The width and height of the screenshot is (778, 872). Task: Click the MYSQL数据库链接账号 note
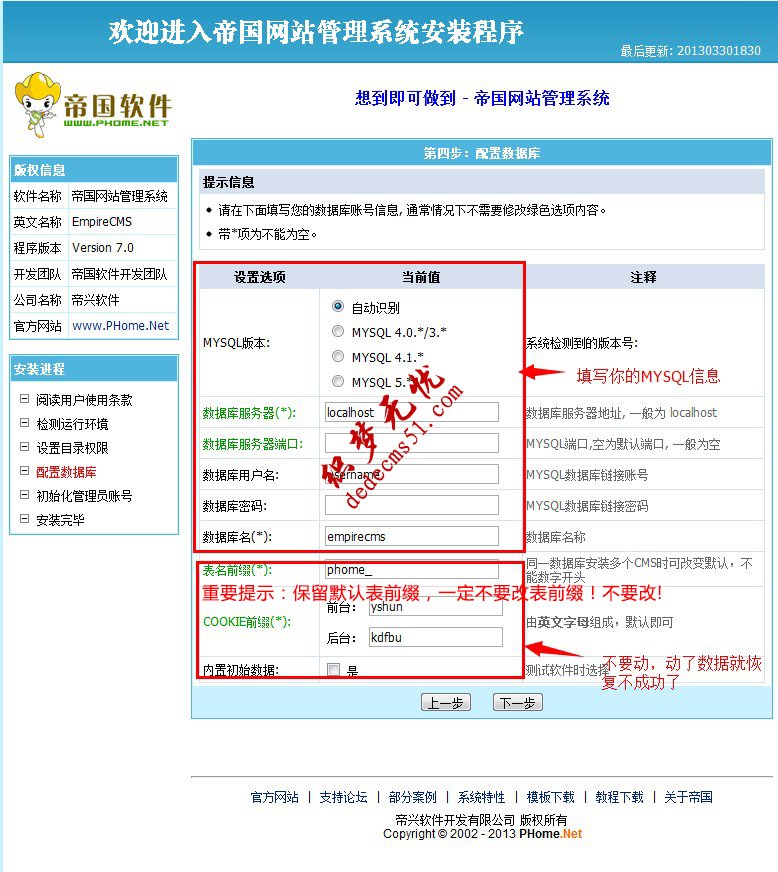coord(587,474)
